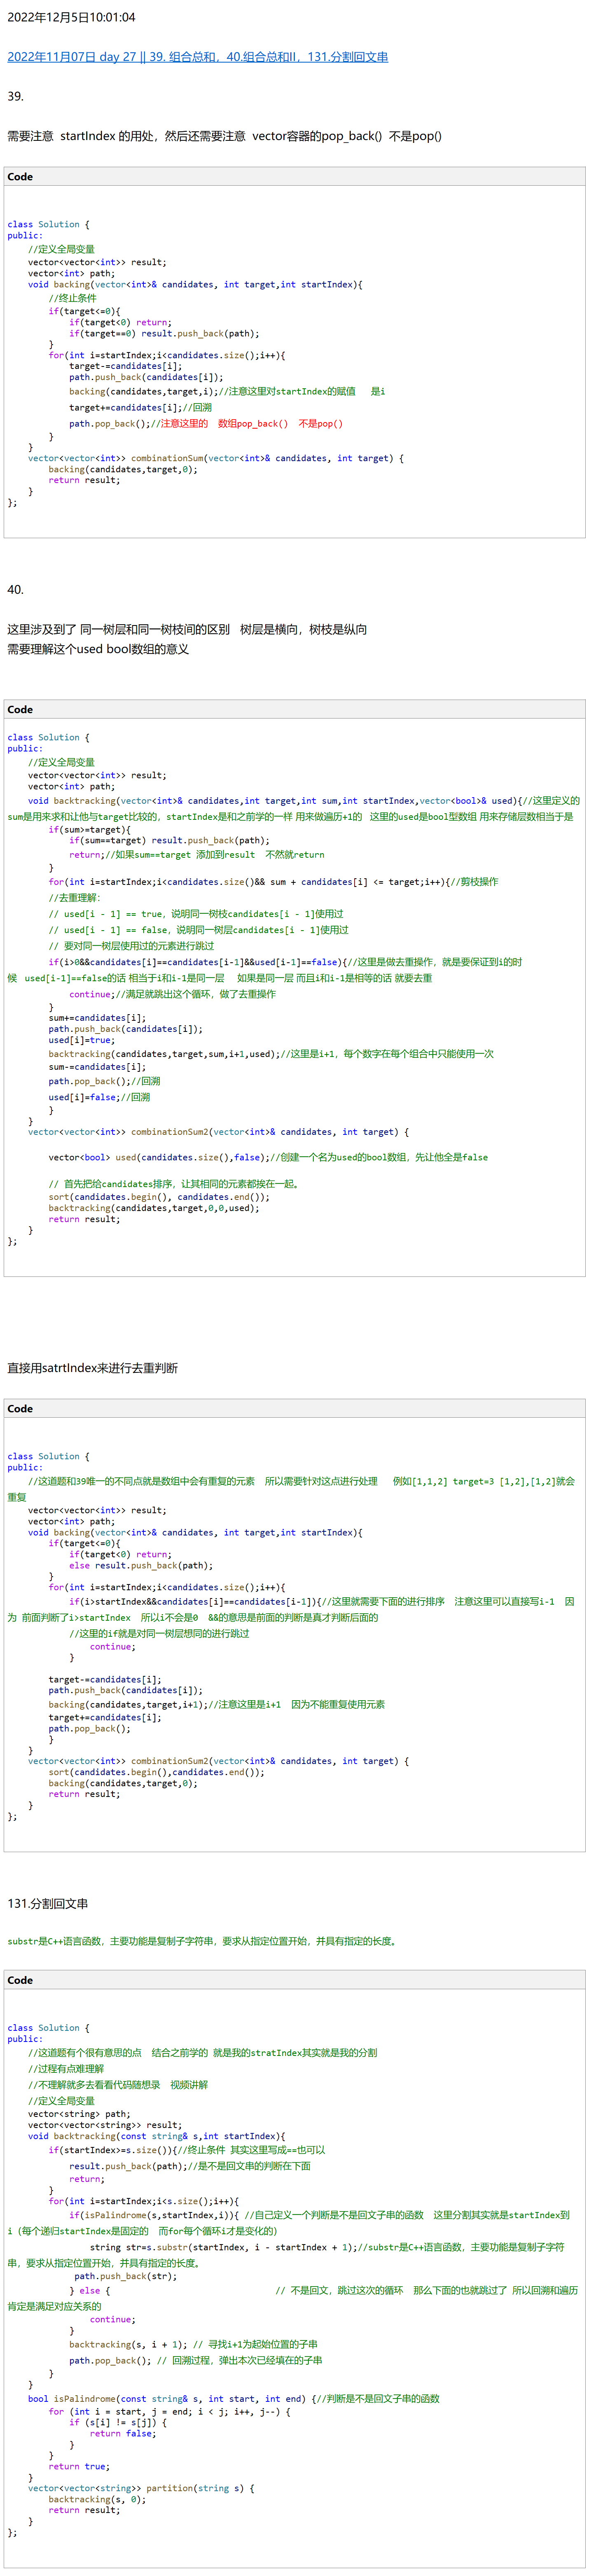
Task: Click the Code header above the isPalindrome solution
Action: [294, 1980]
